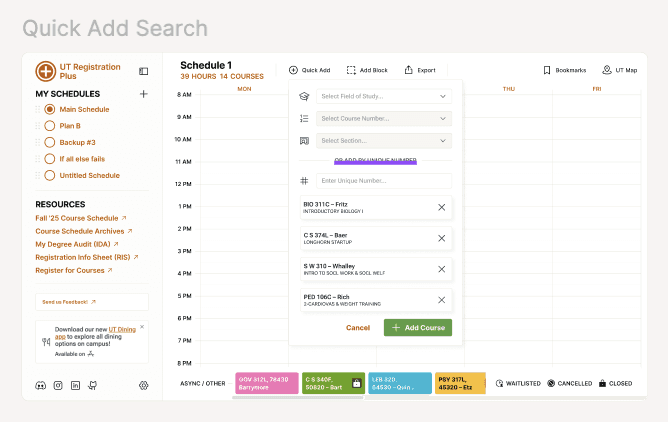This screenshot has width=668, height=422.
Task: Open the GitHub icon in sidebar footer
Action: pos(92,385)
